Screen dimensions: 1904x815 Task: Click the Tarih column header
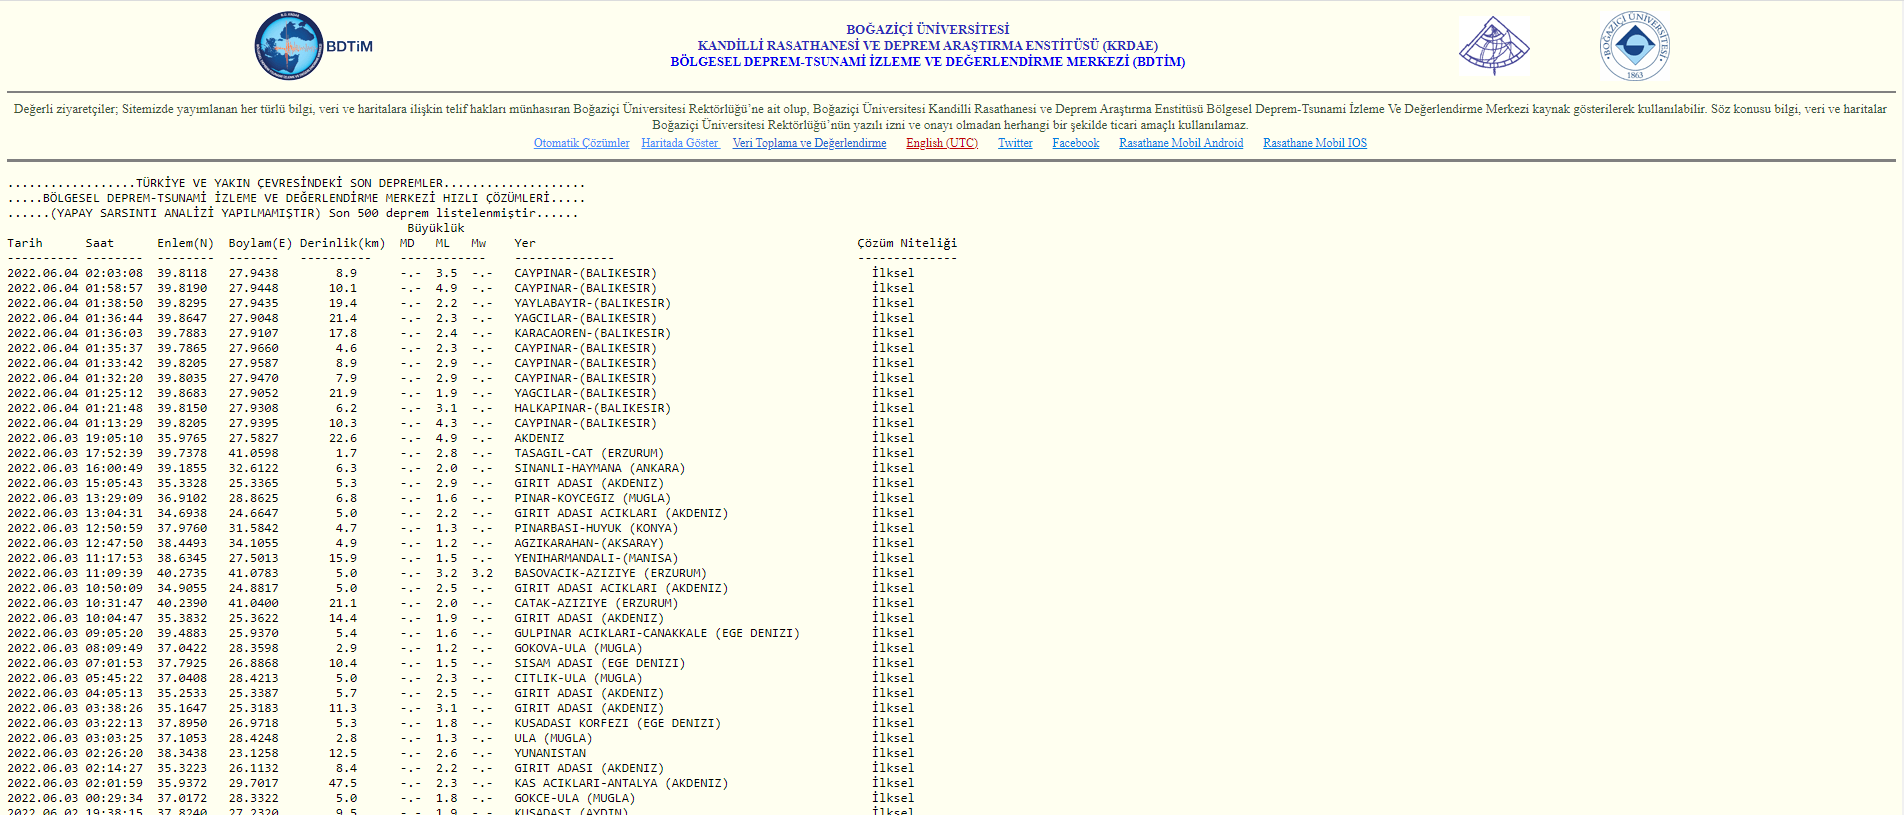point(25,243)
